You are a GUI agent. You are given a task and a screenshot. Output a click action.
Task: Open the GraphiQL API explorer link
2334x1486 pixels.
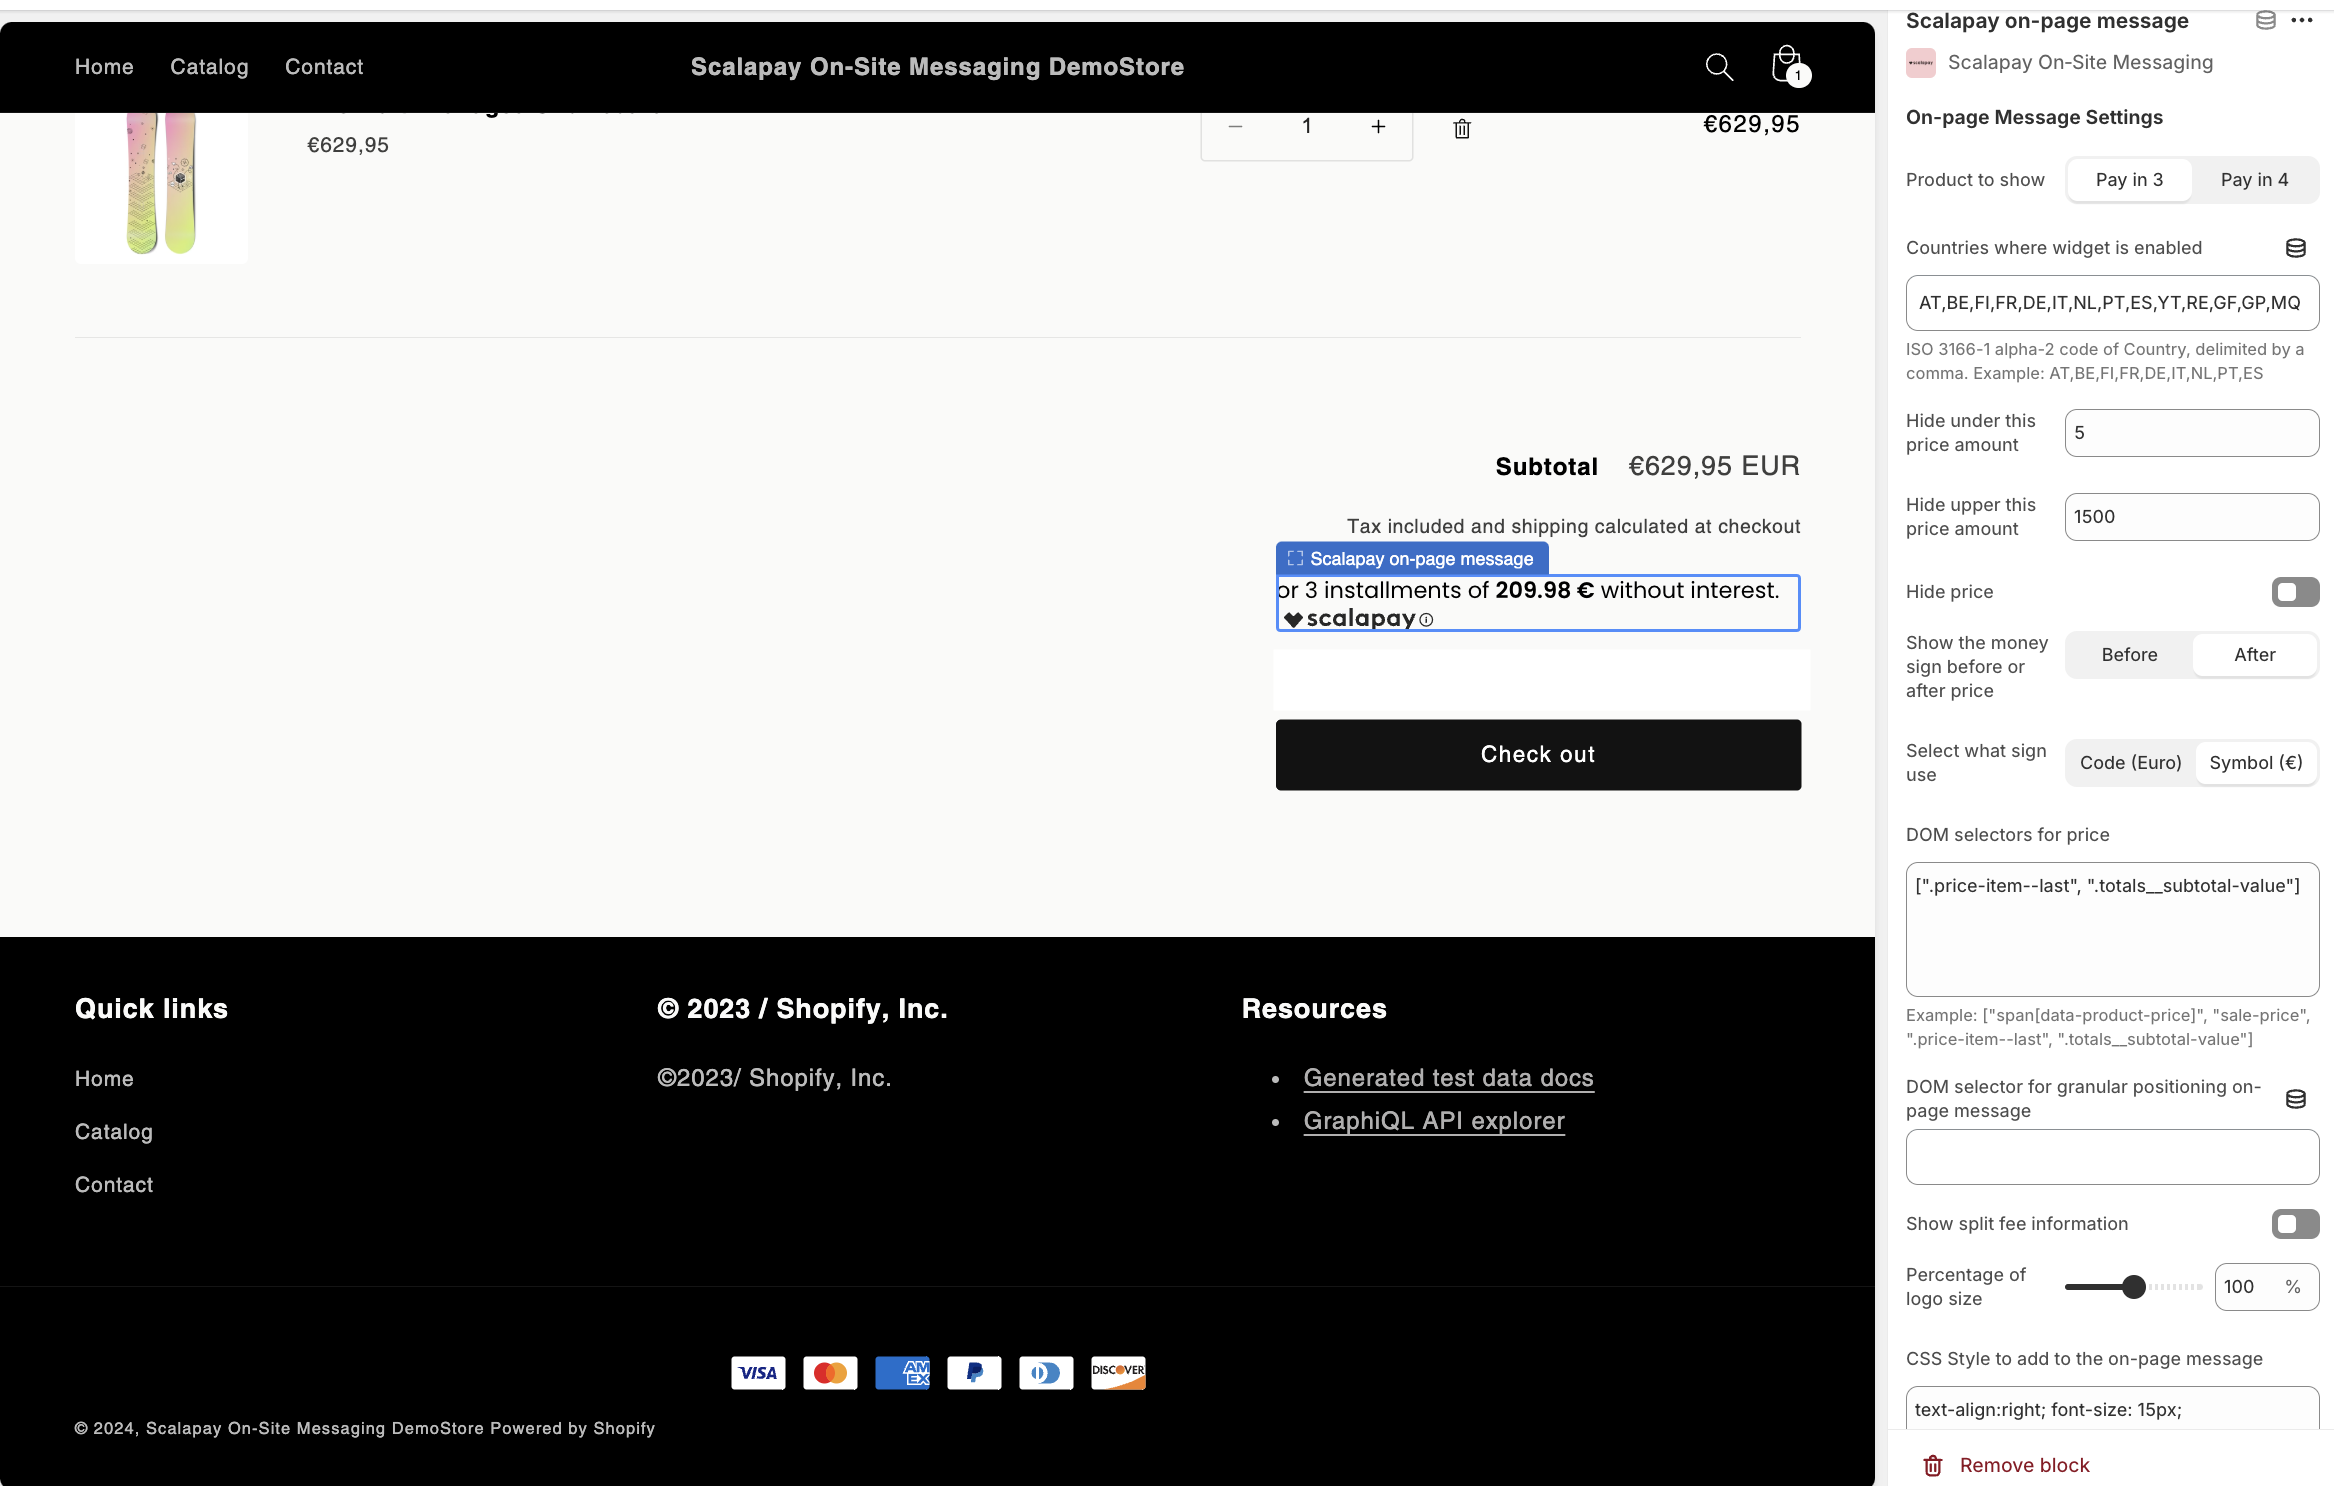[x=1433, y=1121]
